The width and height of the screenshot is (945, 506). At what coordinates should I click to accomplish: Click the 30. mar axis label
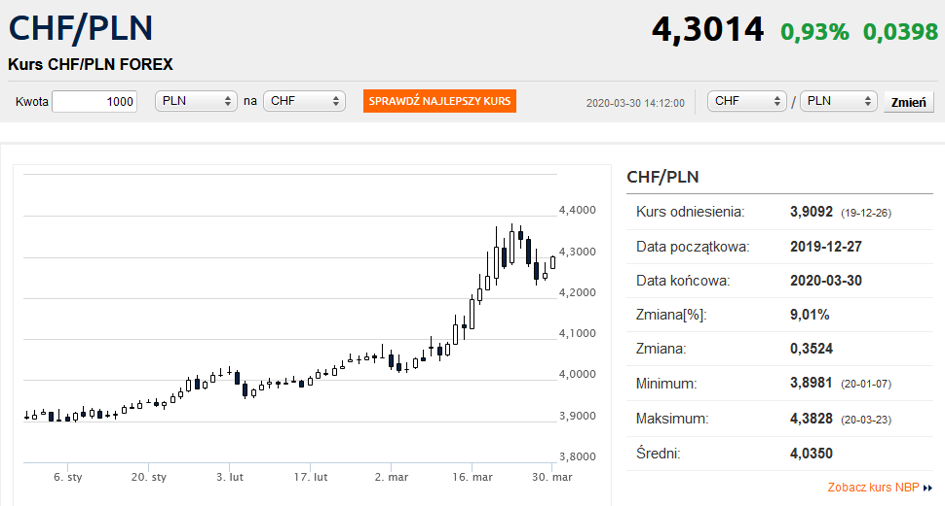point(552,477)
